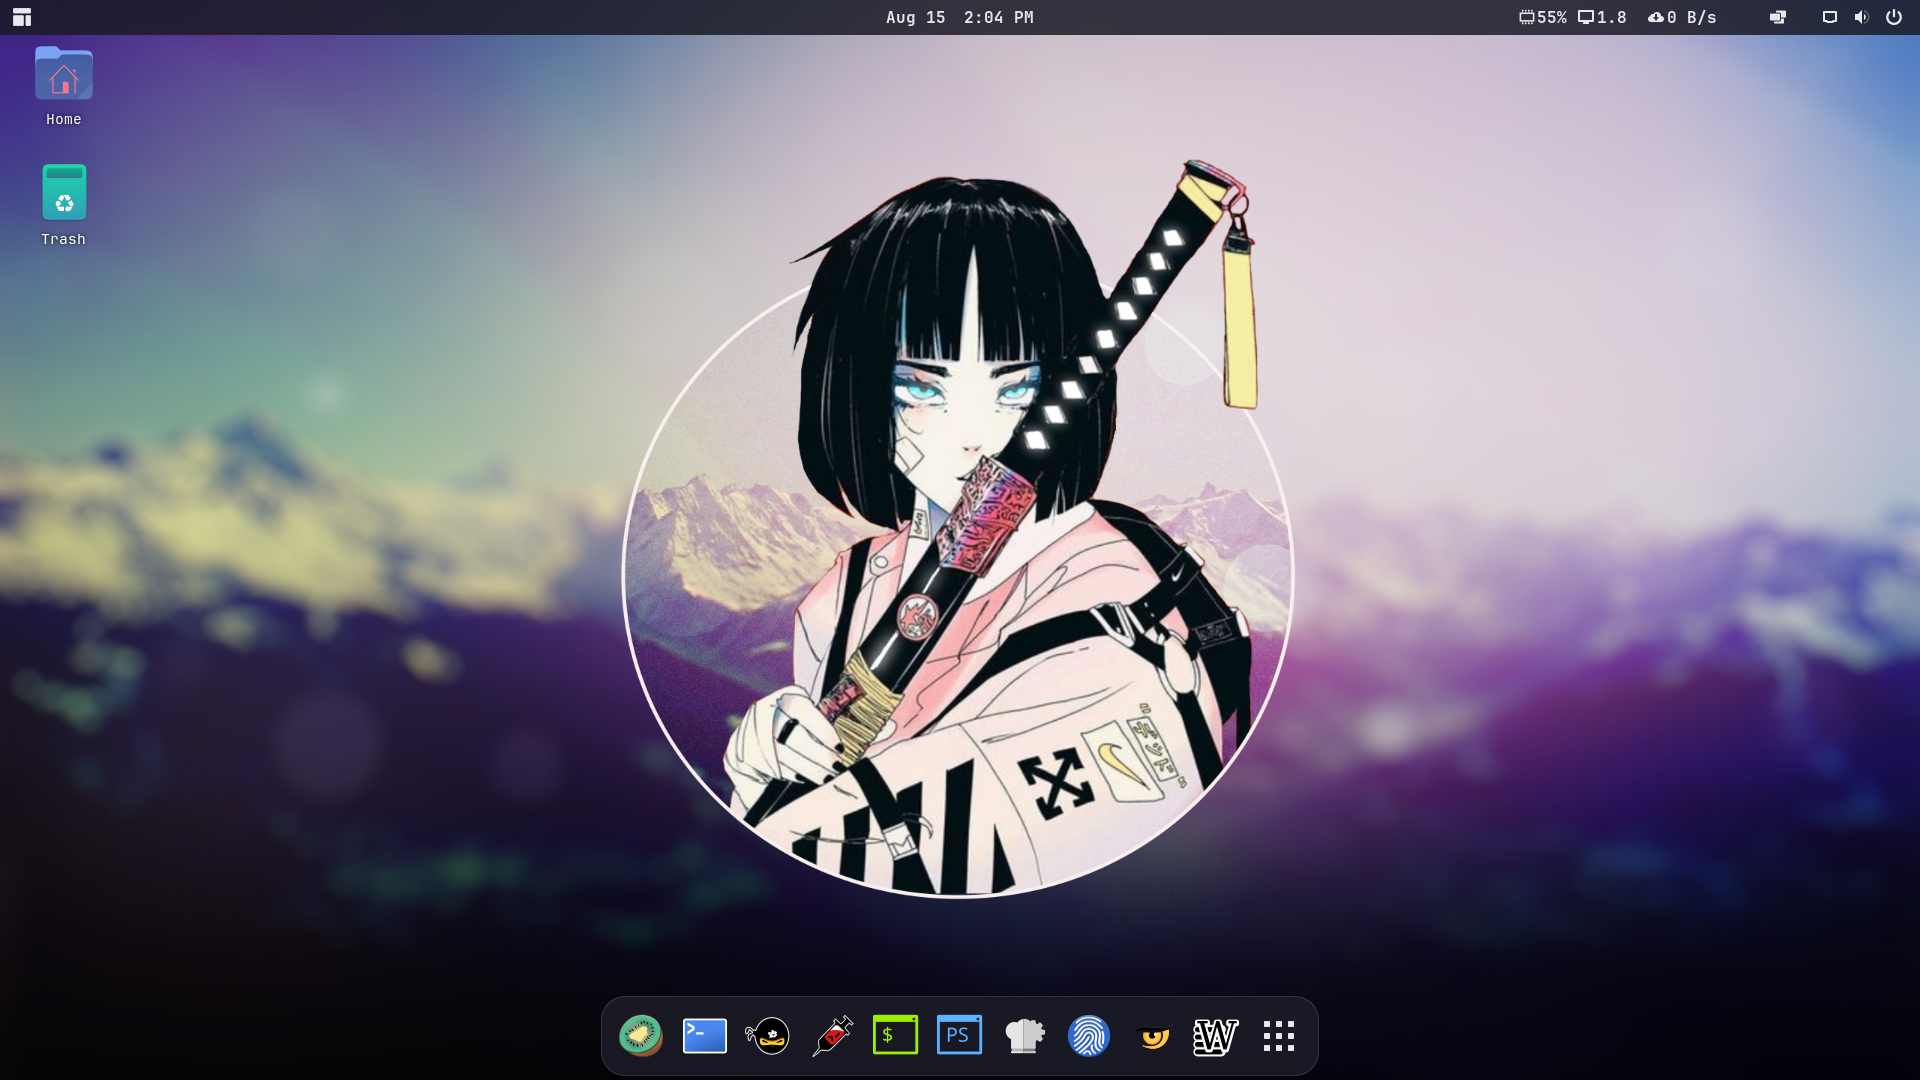Launch the kiwi-icon application
This screenshot has height=1080, width=1920.
click(641, 1035)
